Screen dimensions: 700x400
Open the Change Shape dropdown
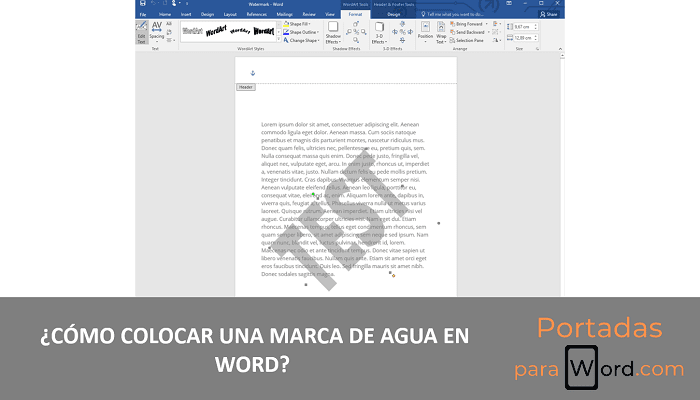tap(302, 40)
